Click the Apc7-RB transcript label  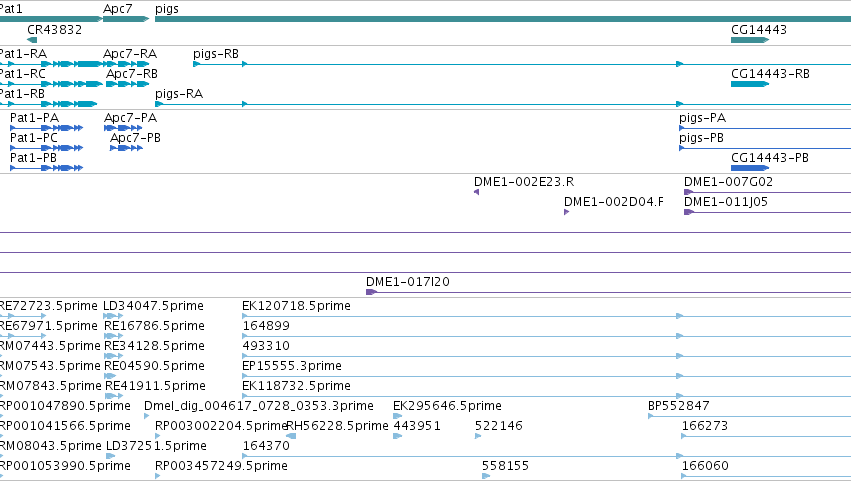click(x=132, y=74)
